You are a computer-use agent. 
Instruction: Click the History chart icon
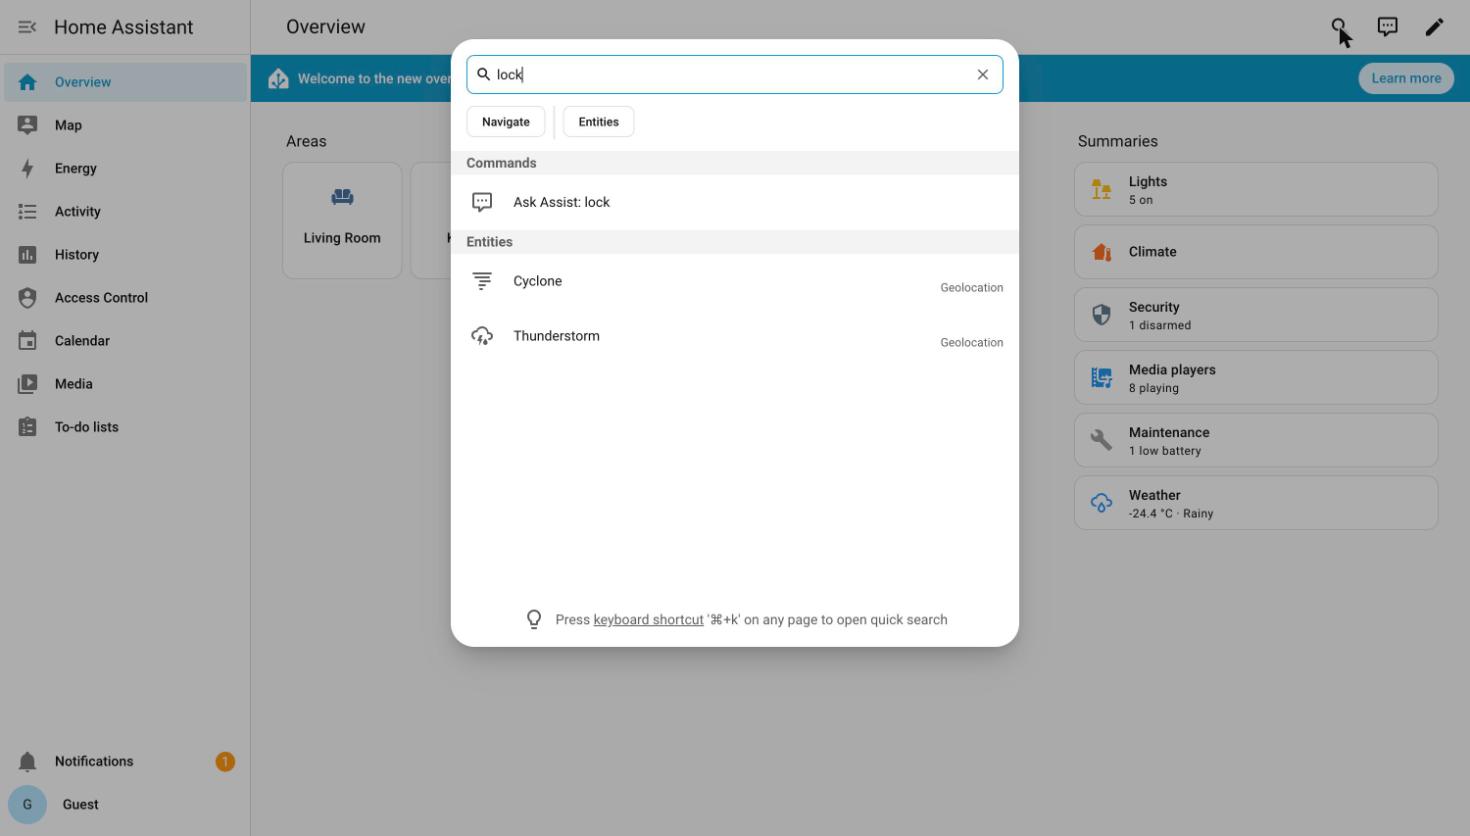[x=27, y=254]
